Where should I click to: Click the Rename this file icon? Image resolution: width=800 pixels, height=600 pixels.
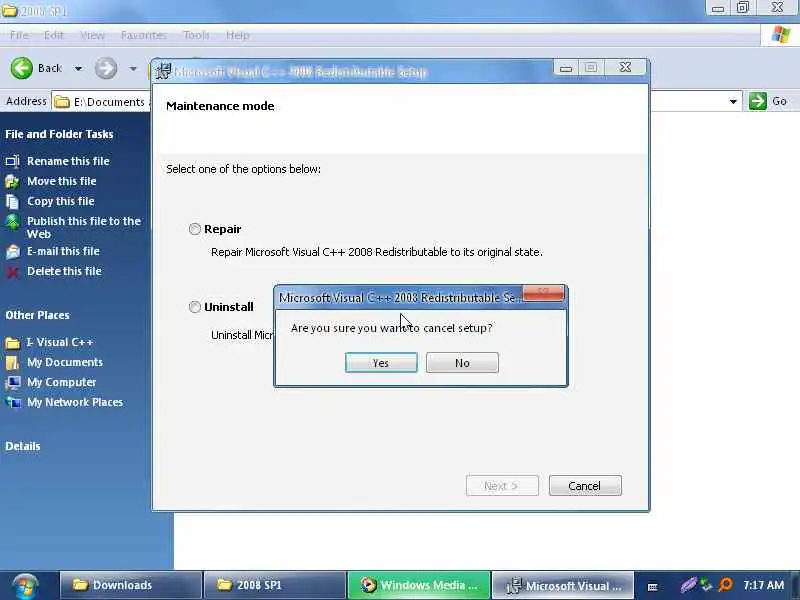[x=13, y=161]
